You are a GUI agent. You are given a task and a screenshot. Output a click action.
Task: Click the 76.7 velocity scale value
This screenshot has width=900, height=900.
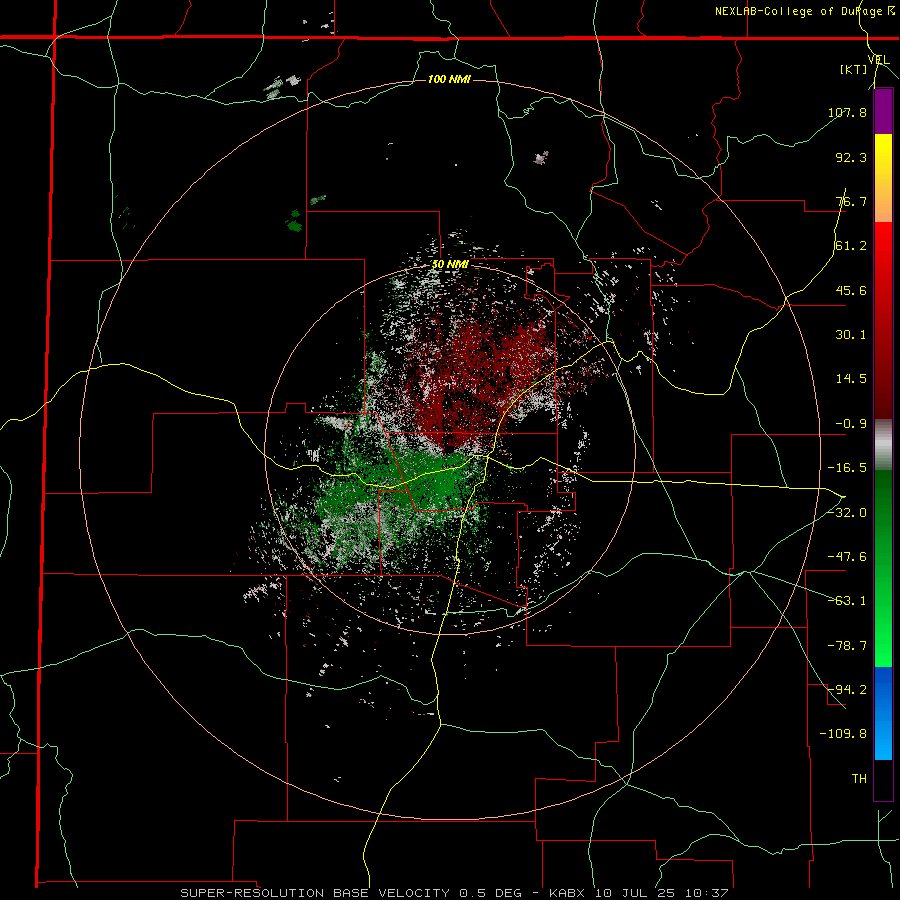[x=851, y=201]
